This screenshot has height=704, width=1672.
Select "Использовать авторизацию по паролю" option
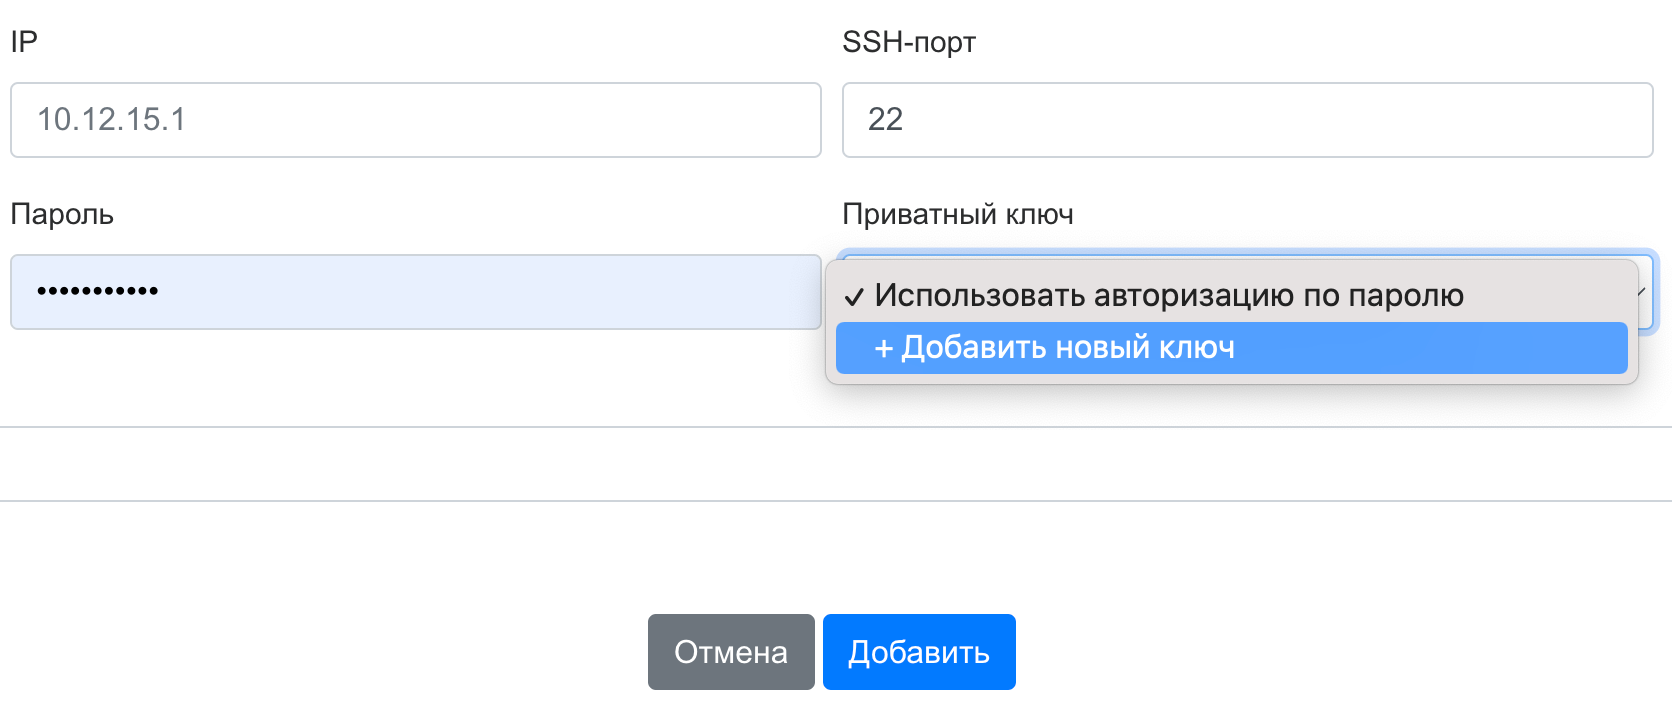1168,296
